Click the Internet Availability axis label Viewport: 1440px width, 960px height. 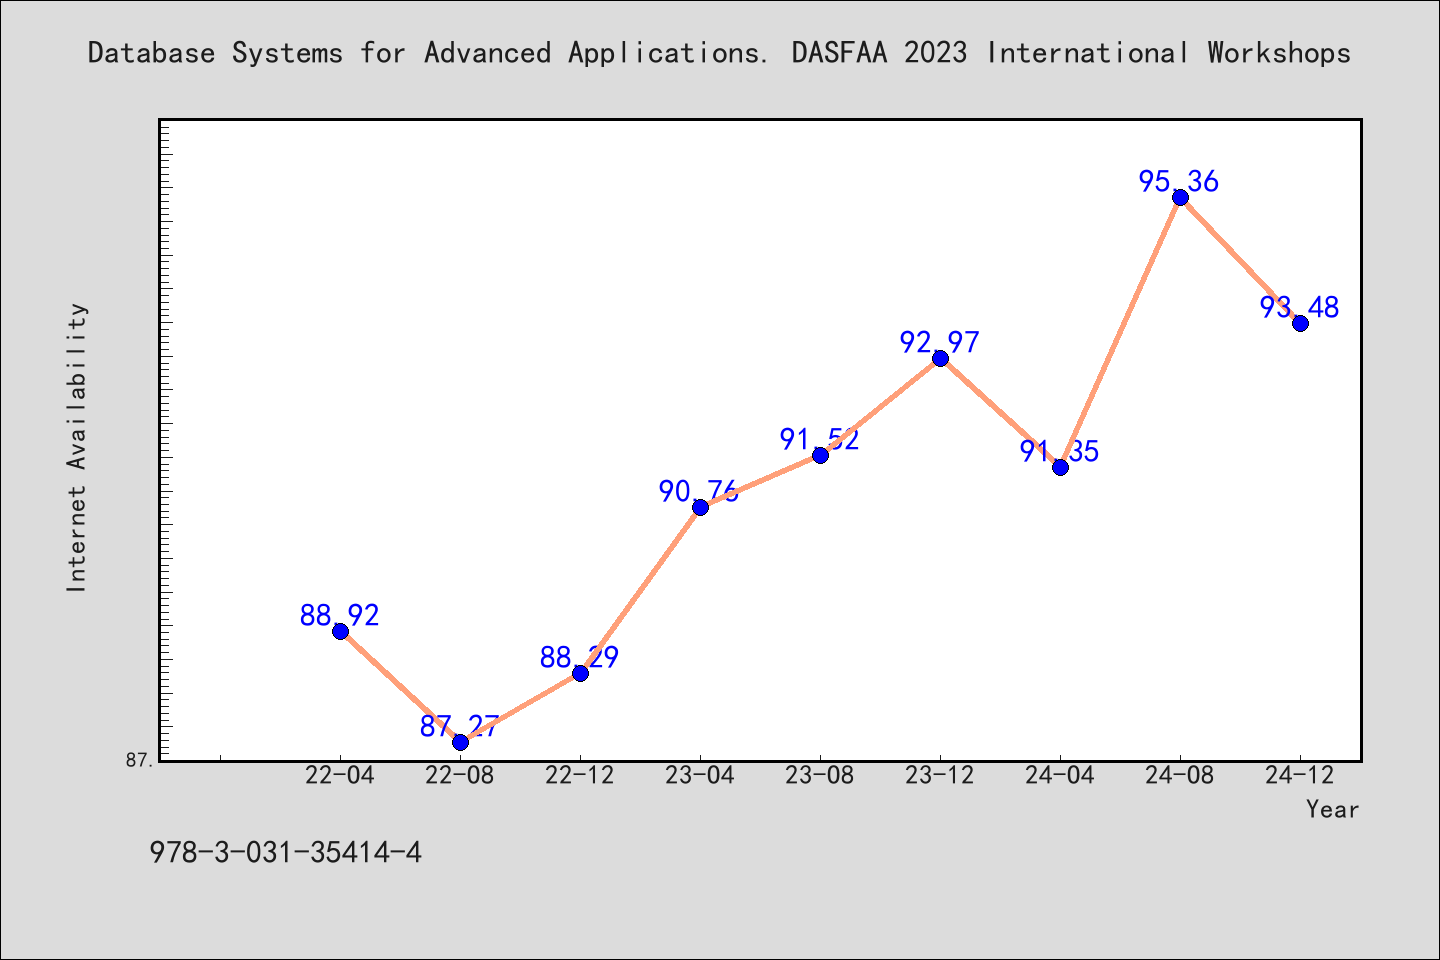click(x=77, y=447)
